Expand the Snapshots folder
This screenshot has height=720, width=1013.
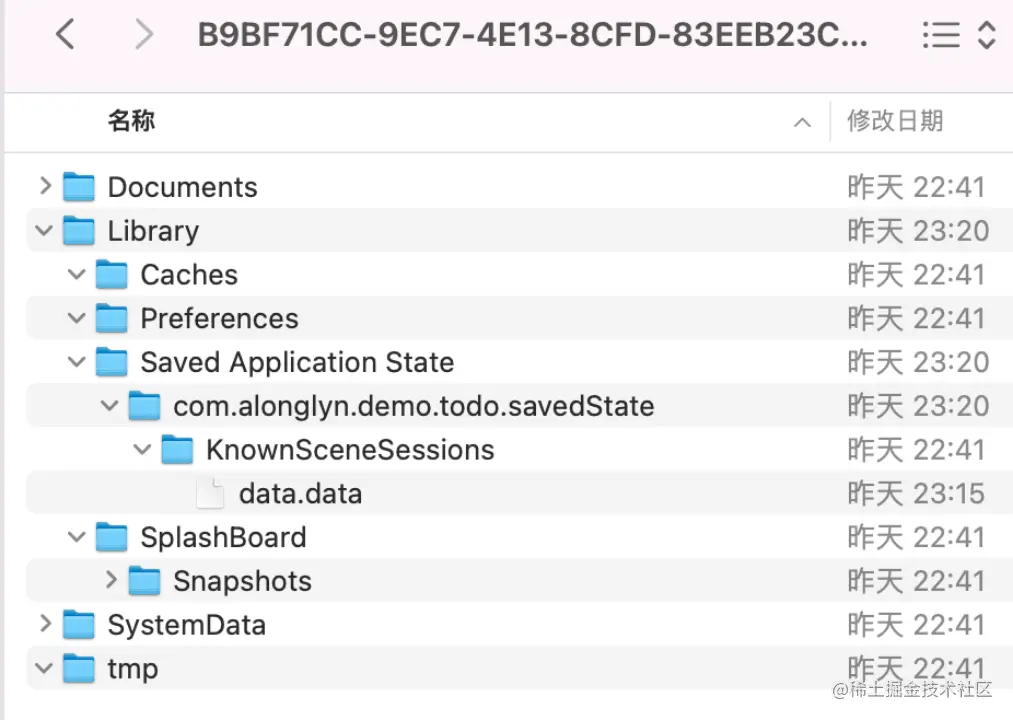111,580
